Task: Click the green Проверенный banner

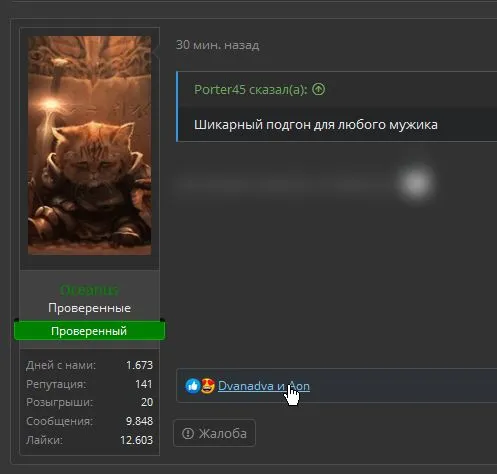Action: pyautogui.click(x=89, y=331)
